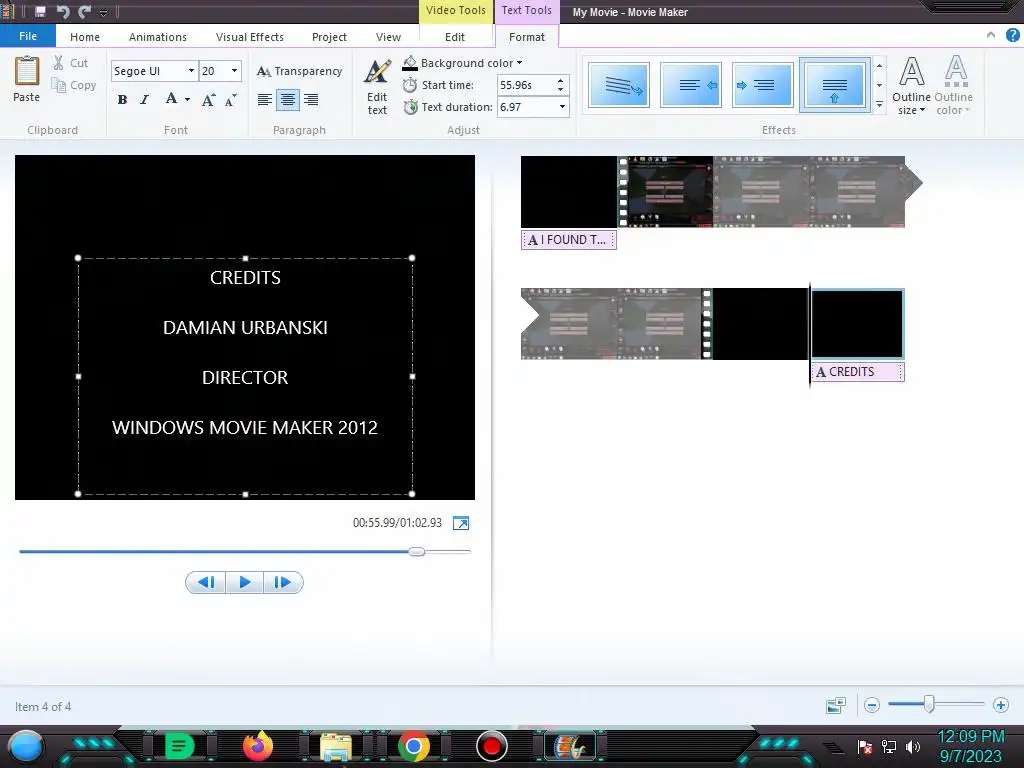
Task: Zoom out timeline with minus icon
Action: tap(872, 705)
